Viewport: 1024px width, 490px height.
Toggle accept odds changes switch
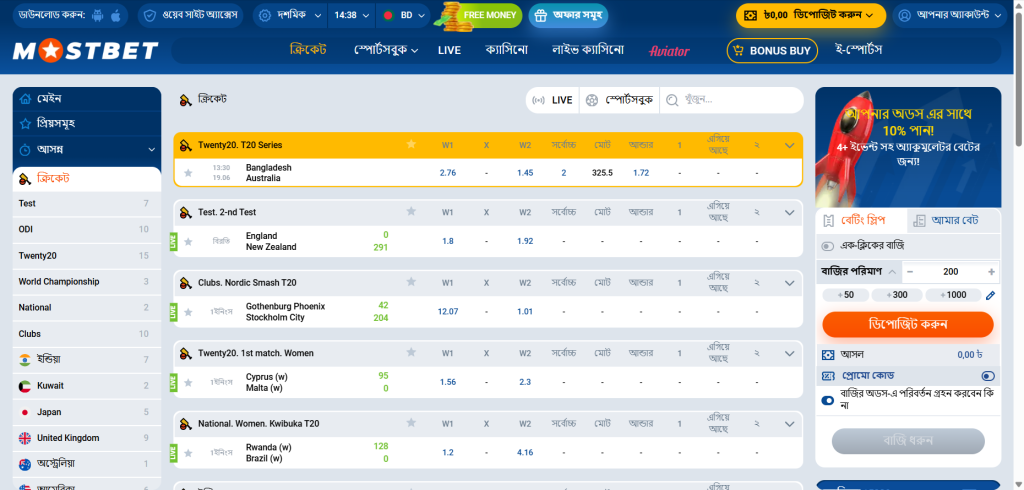pos(828,400)
